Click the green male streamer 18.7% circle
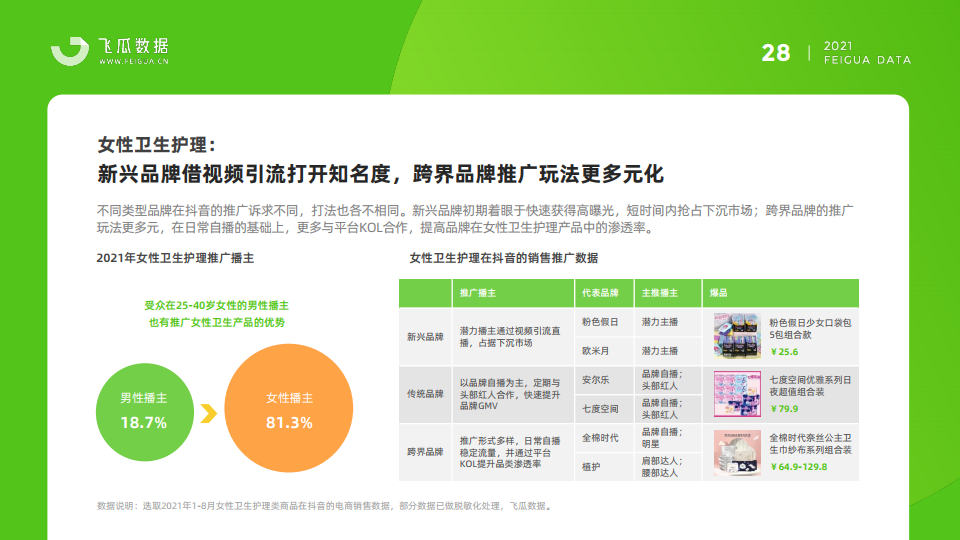Viewport: 960px width, 540px height. click(x=143, y=411)
